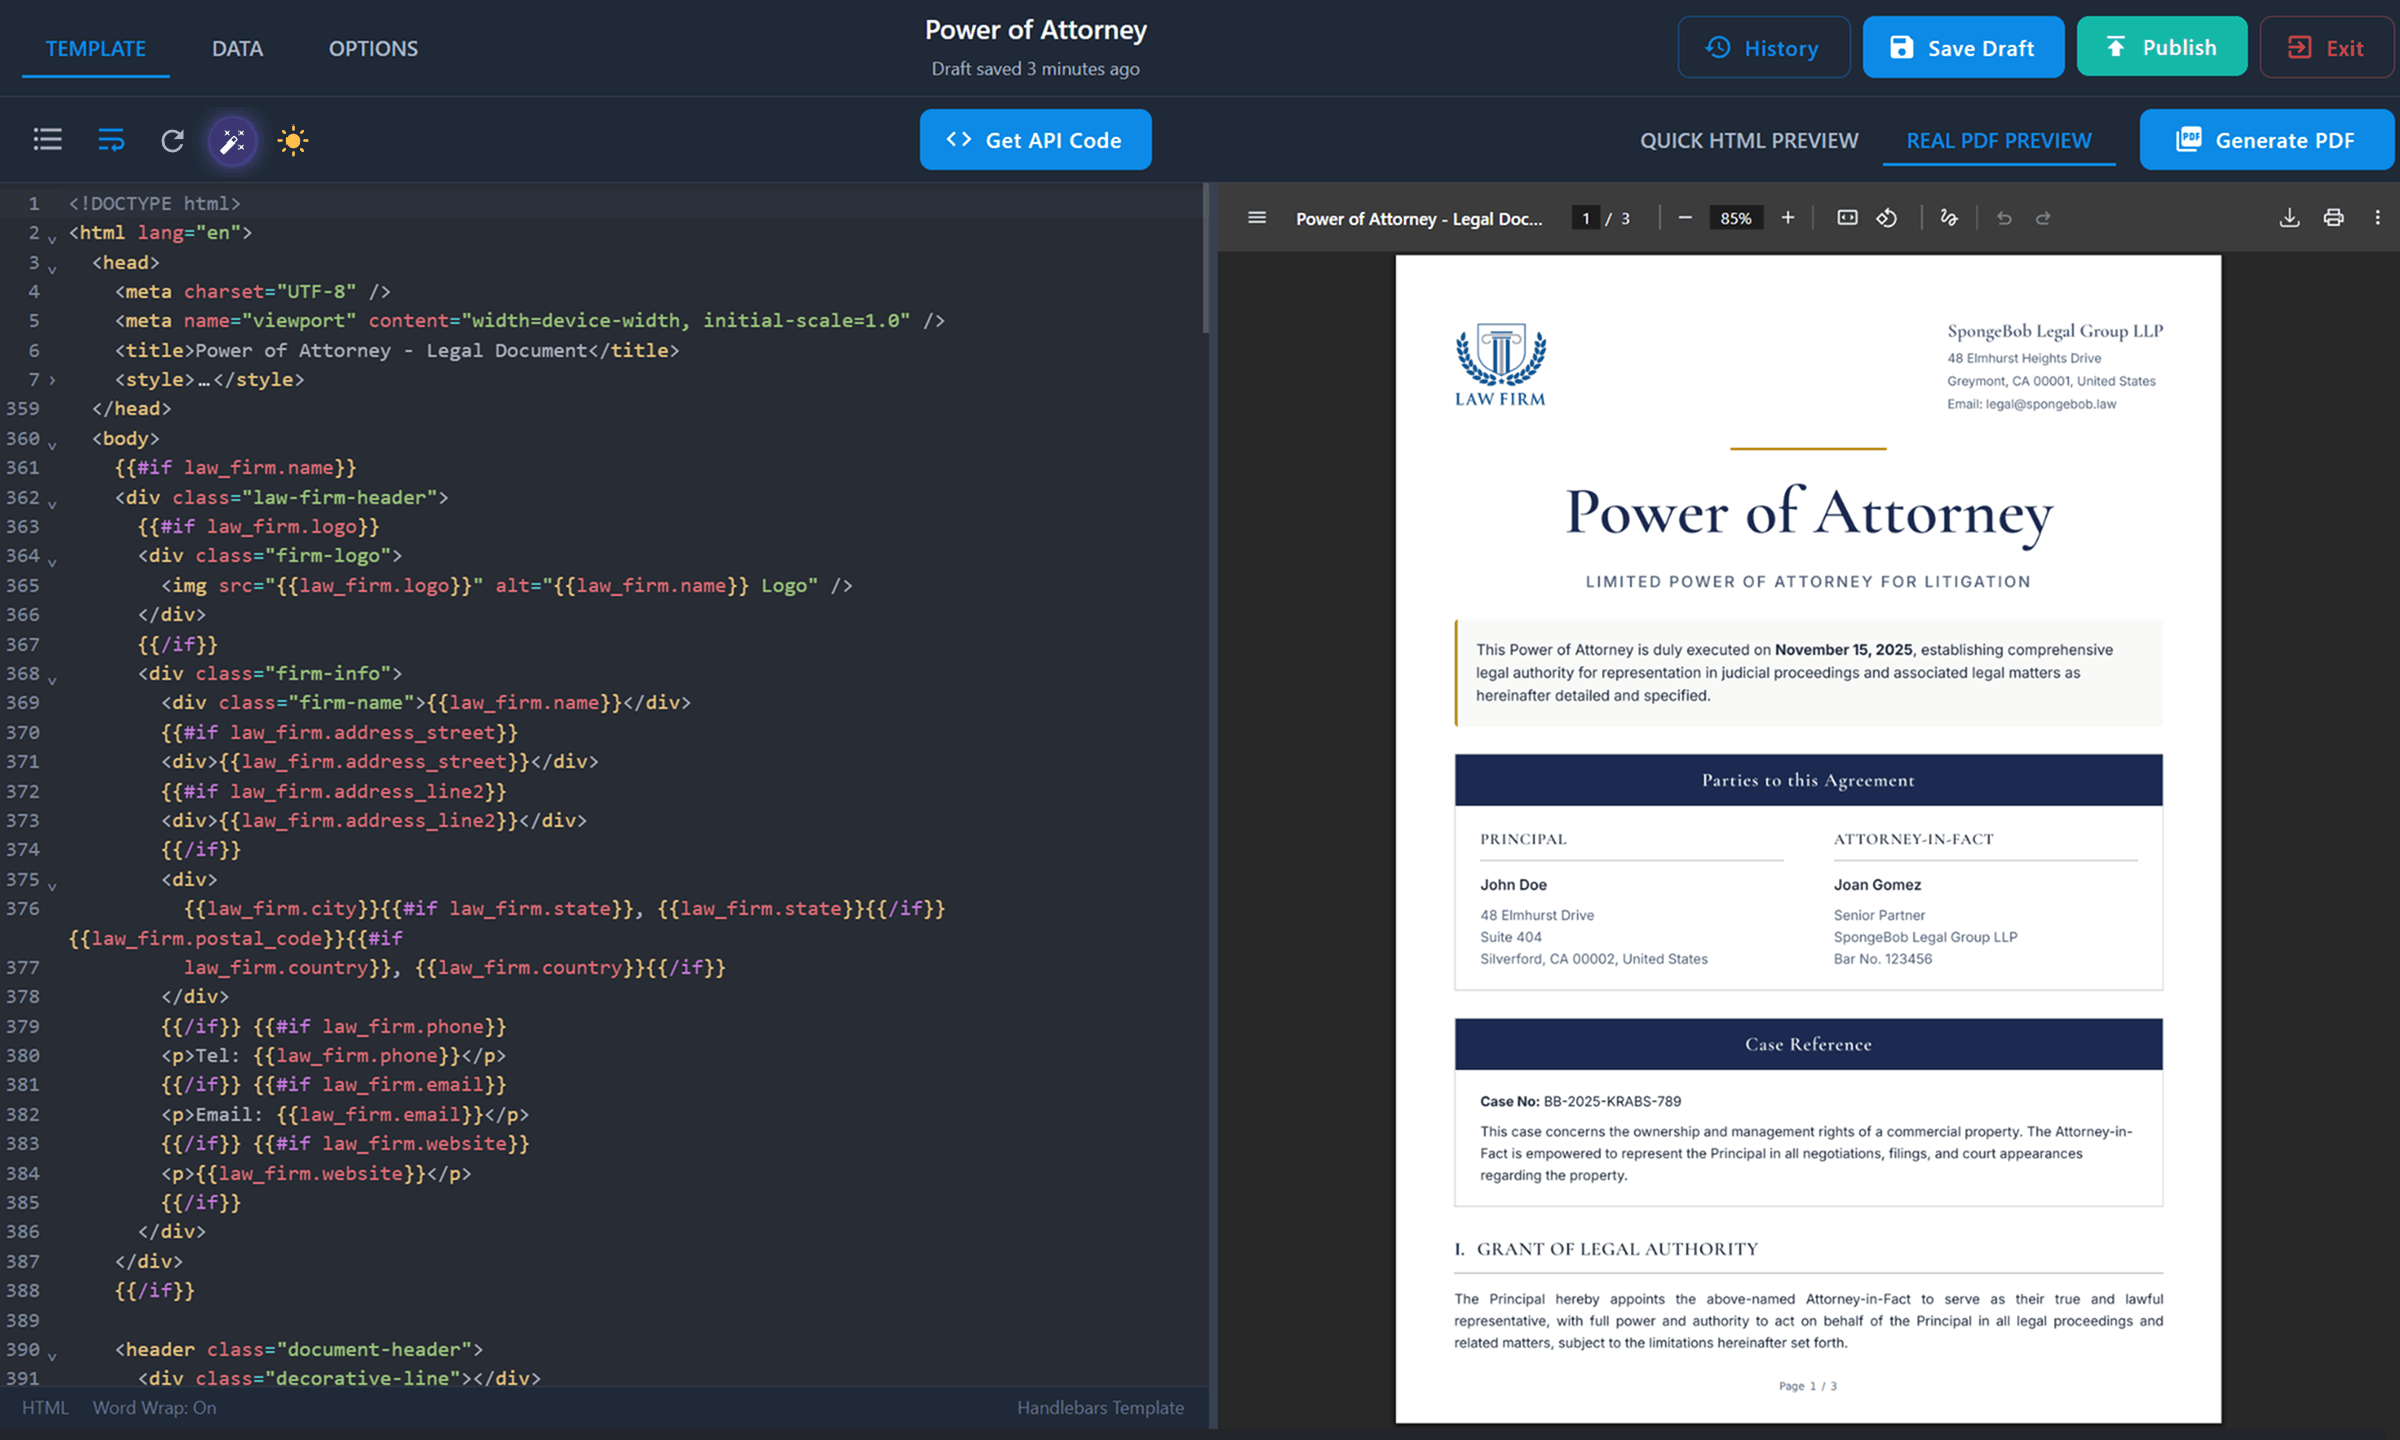This screenshot has height=1440, width=2400.
Task: Select the drawing annotation tool in PDF viewer
Action: [x=1948, y=217]
